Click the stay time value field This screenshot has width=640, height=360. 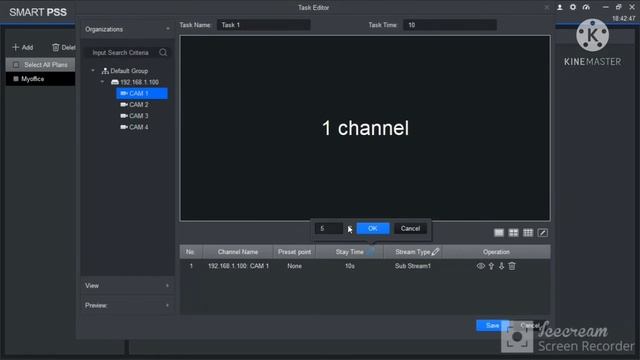click(329, 229)
